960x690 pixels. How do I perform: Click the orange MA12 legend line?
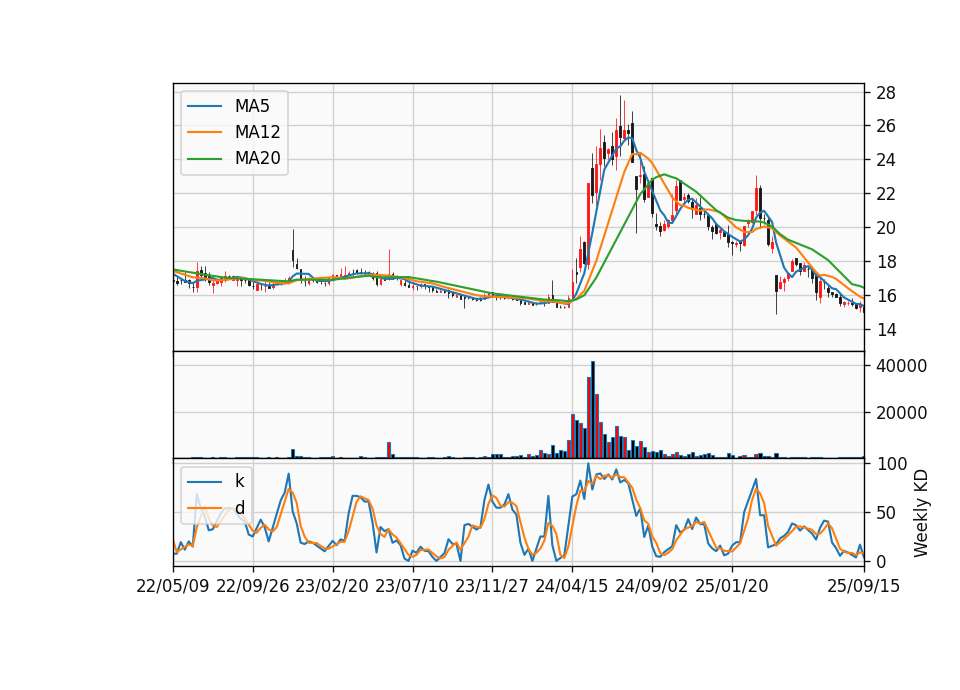[204, 132]
